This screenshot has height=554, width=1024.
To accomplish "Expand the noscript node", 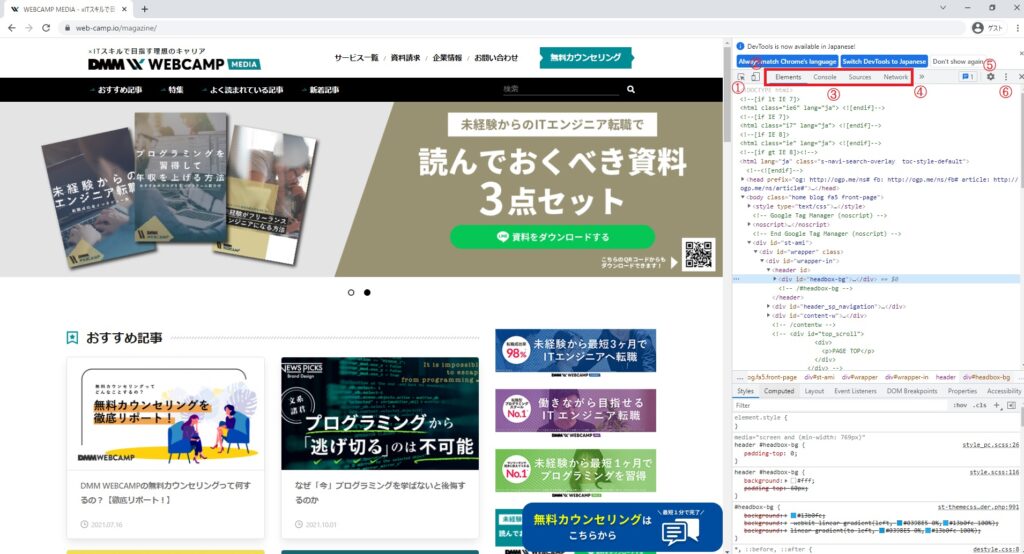I will [749, 224].
